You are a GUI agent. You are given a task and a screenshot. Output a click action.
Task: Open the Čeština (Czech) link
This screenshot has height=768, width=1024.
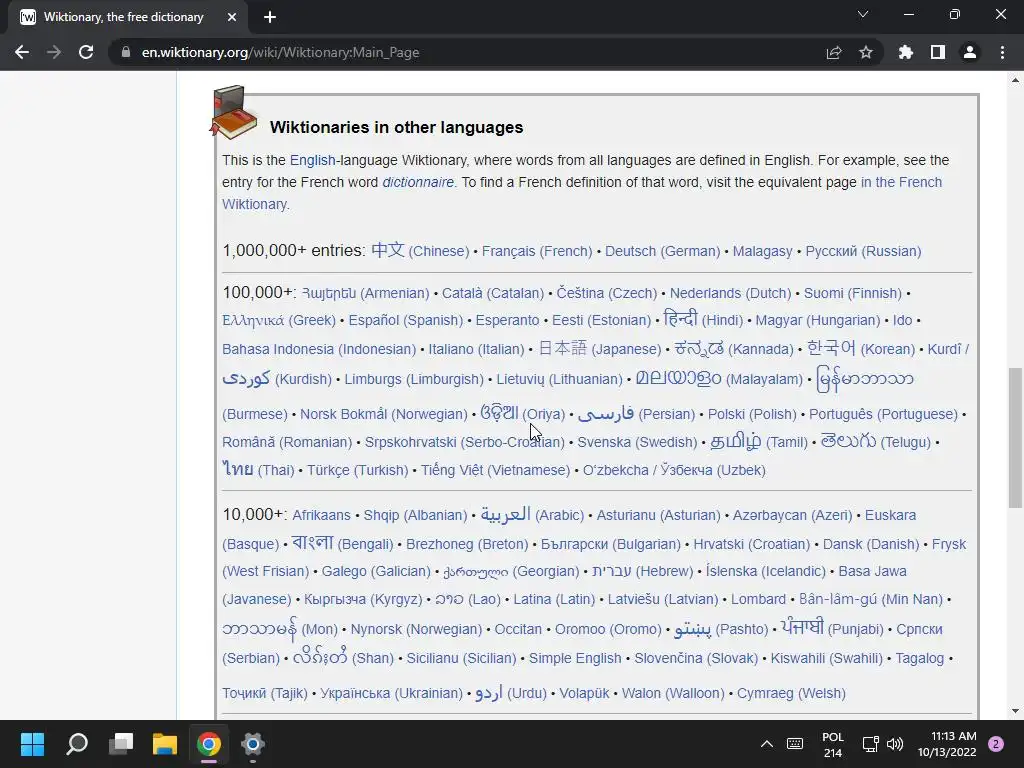607,293
